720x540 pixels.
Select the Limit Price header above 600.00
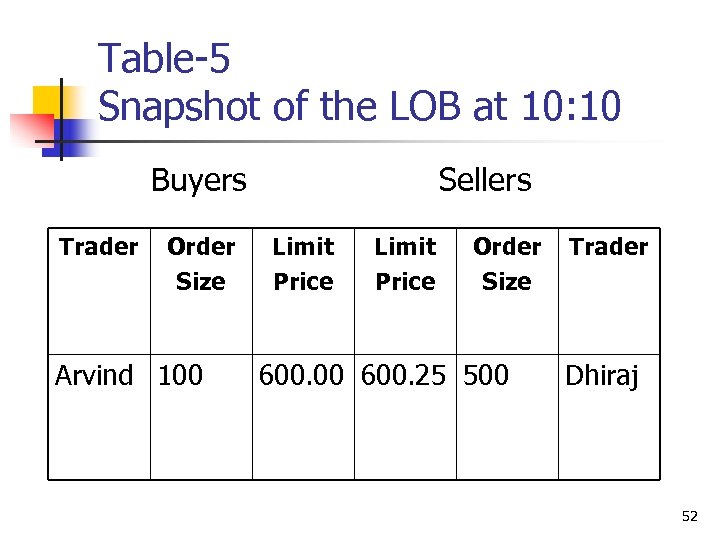303,264
